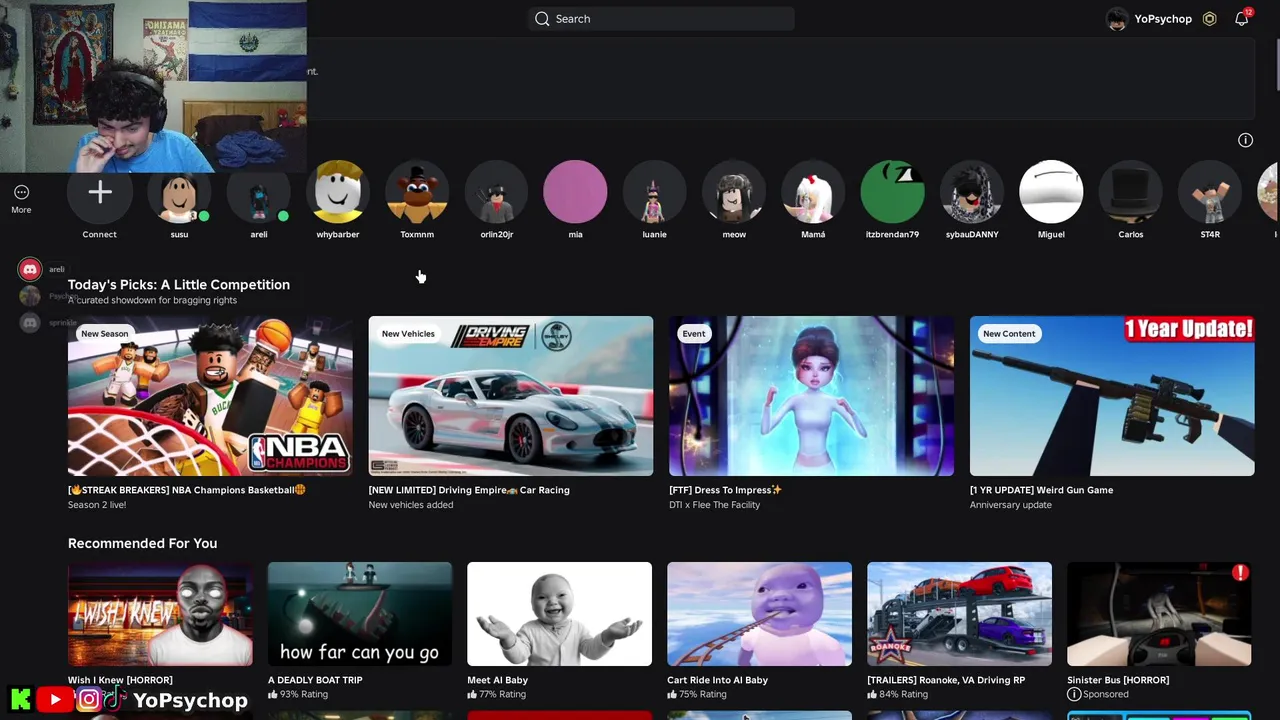The width and height of the screenshot is (1280, 720).
Task: Open friend luanie's avatar
Action: (654, 192)
